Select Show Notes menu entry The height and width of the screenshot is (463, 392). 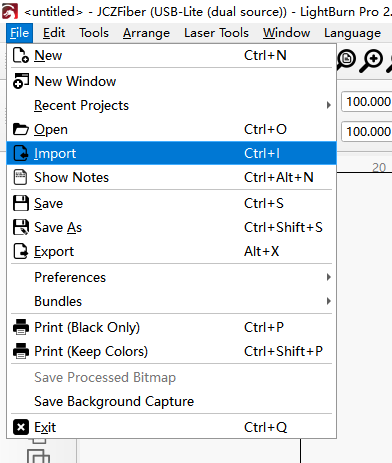171,177
